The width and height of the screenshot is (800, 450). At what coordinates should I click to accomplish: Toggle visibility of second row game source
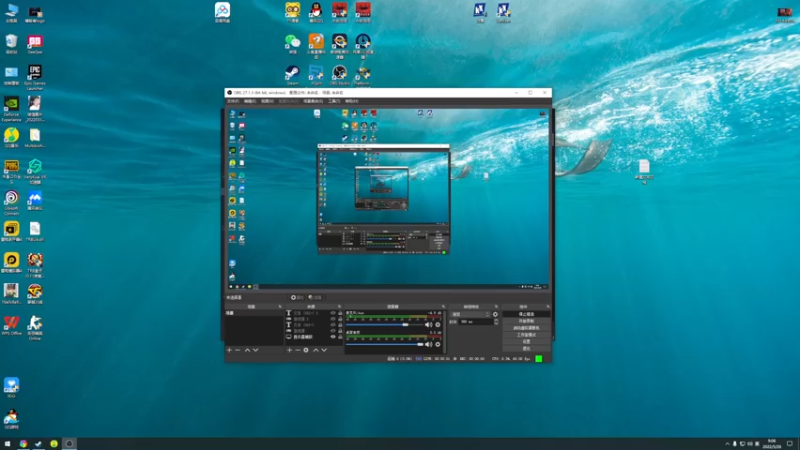point(333,319)
